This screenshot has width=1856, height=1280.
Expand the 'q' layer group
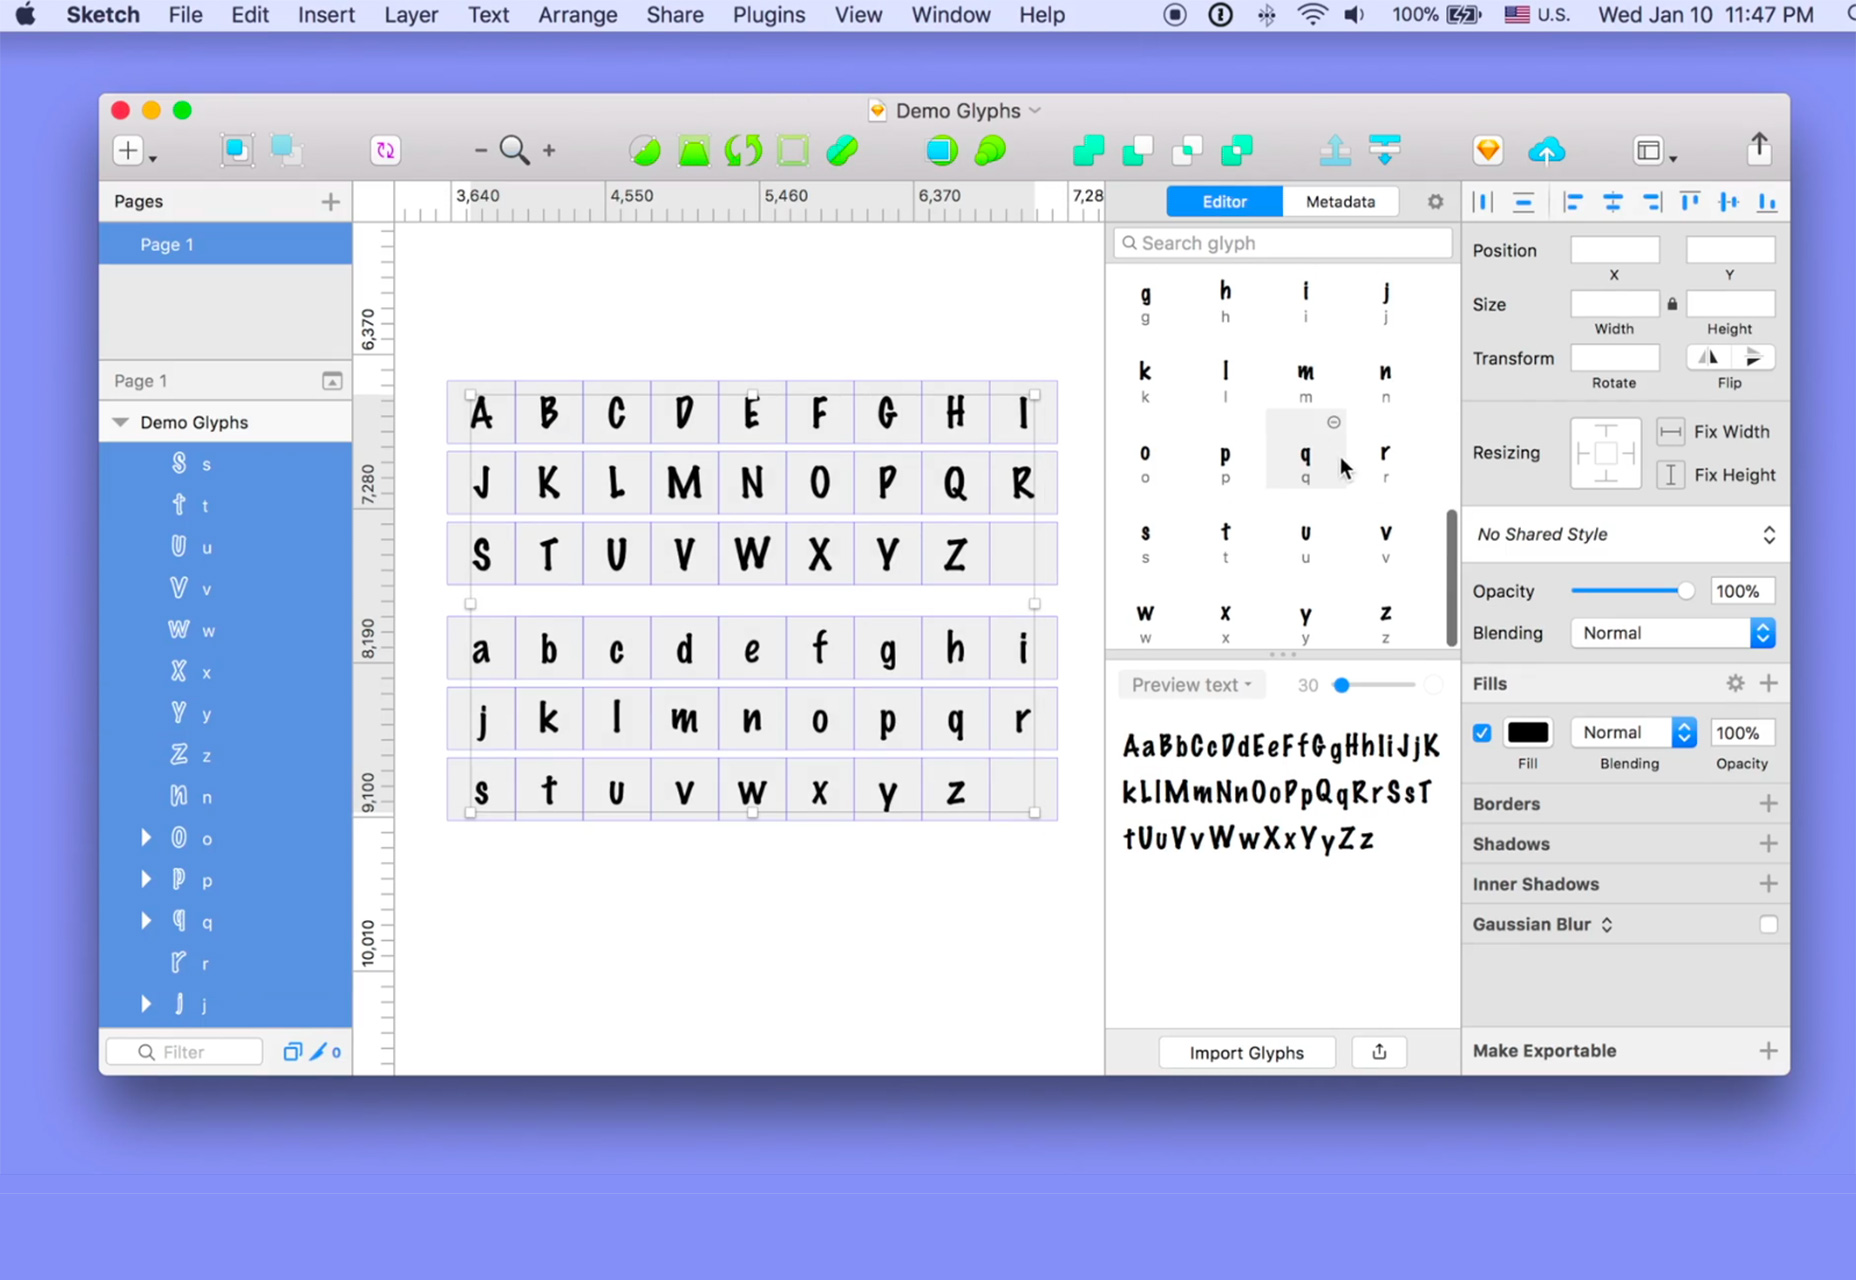146,921
